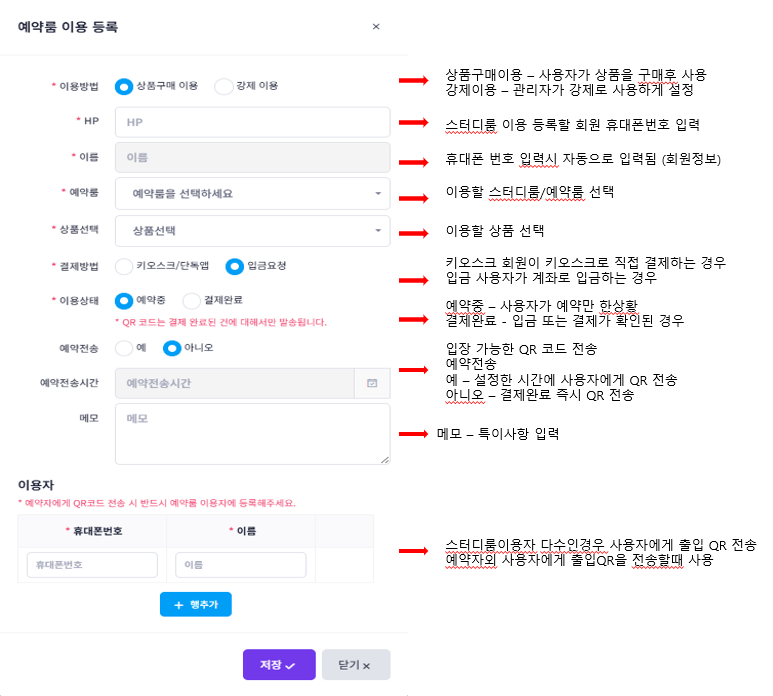Click the 저장 save button
Screen dimensions: 773x696
tap(279, 665)
